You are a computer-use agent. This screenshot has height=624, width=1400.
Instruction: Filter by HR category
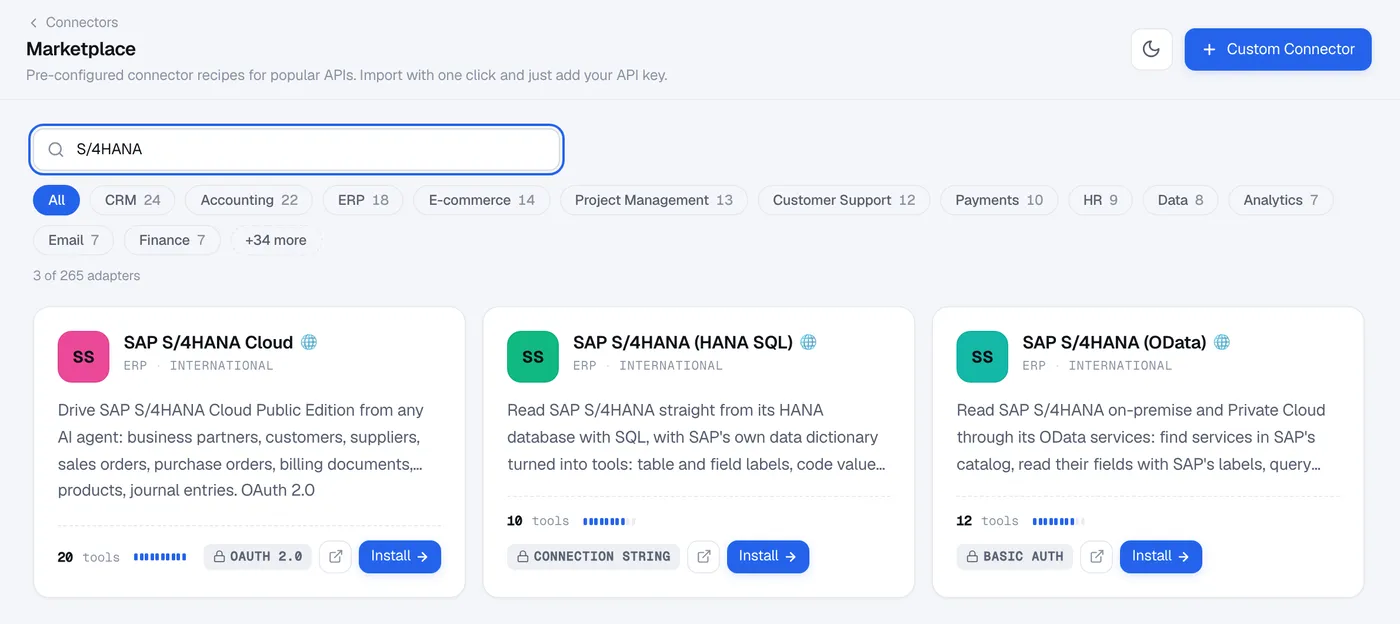[x=1100, y=200]
